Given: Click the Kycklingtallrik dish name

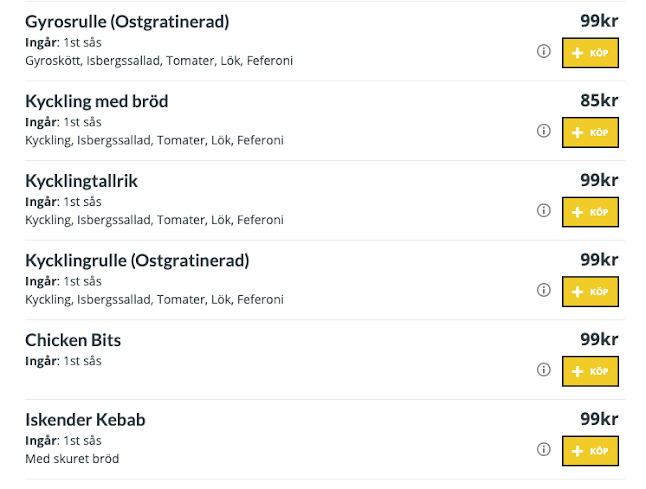Looking at the screenshot, I should pyautogui.click(x=81, y=181).
